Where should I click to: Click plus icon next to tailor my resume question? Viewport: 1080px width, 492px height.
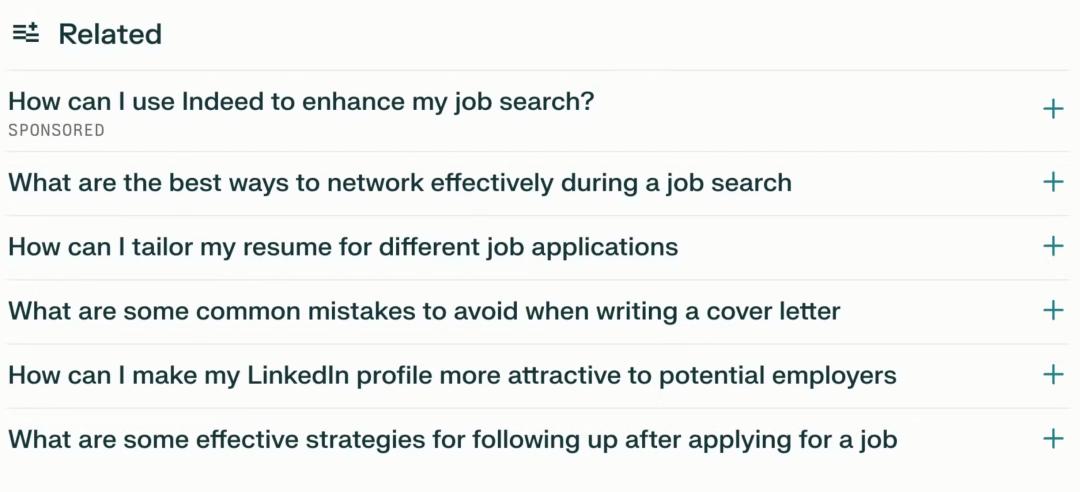(1053, 246)
